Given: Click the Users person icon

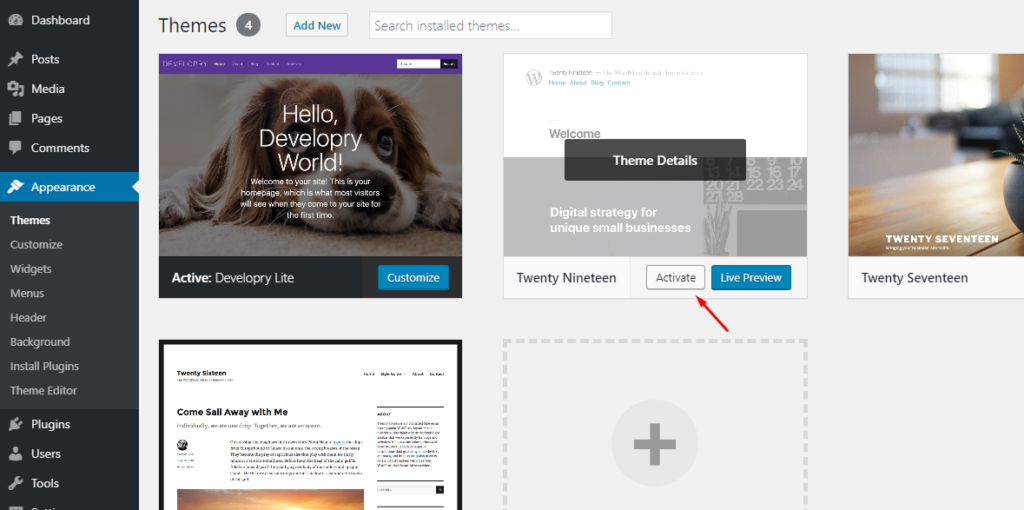Looking at the screenshot, I should [x=16, y=454].
